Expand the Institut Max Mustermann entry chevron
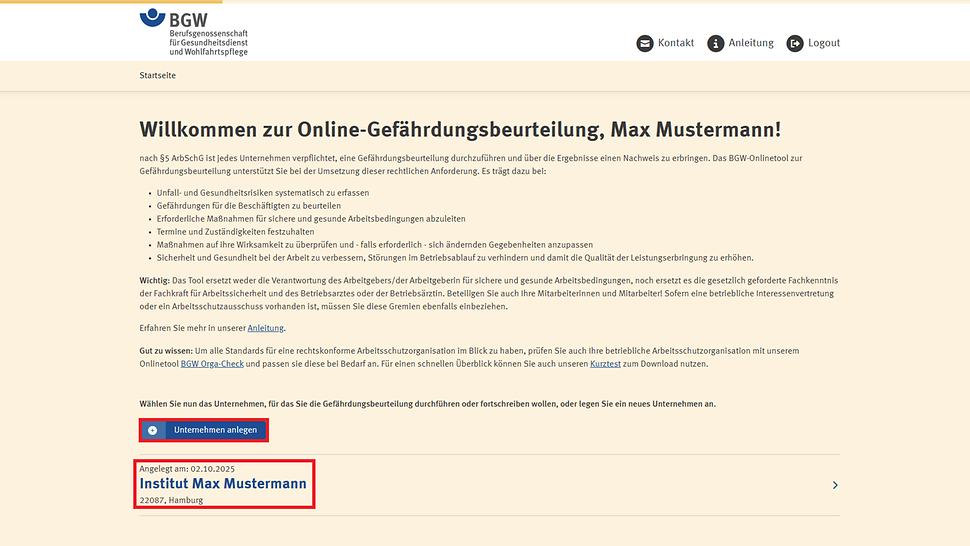The image size is (970, 546). pyautogui.click(x=835, y=485)
